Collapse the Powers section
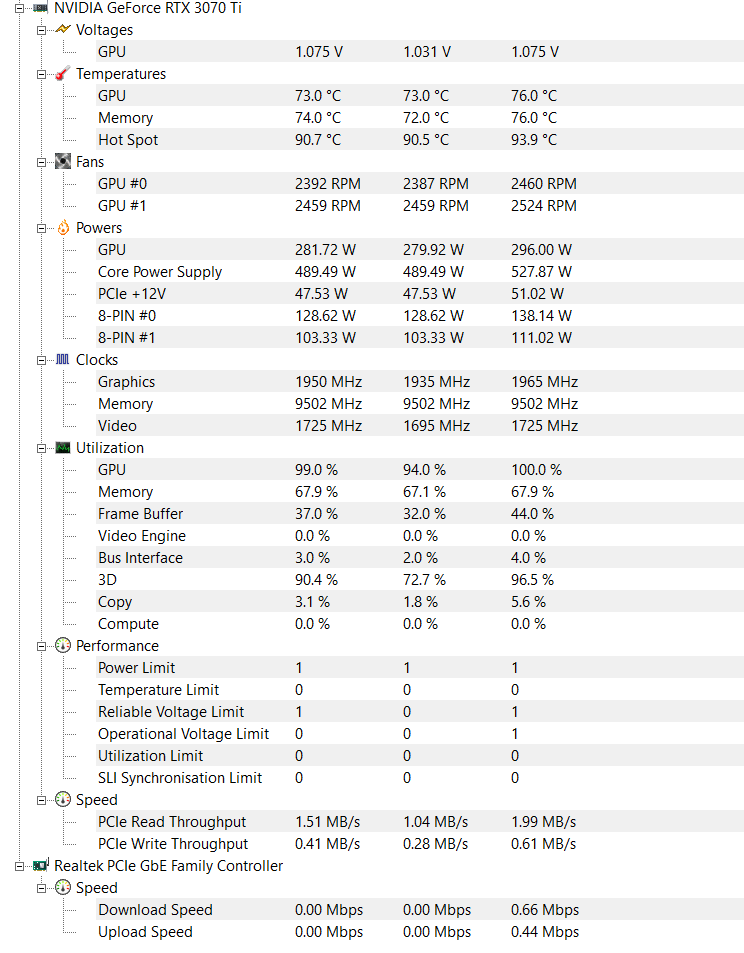The width and height of the screenshot is (744, 953). 42,228
